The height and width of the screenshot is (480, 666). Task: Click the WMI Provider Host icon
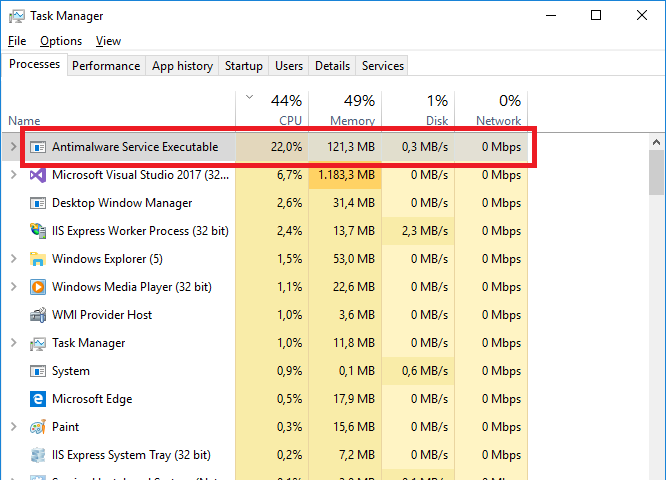click(38, 315)
